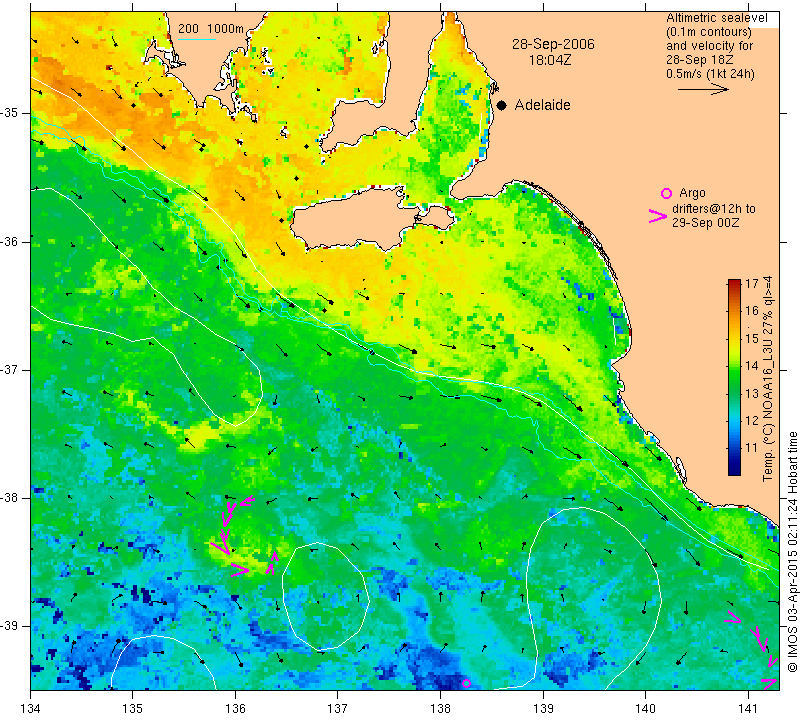Click the Argo legend label

pyautogui.click(x=692, y=193)
